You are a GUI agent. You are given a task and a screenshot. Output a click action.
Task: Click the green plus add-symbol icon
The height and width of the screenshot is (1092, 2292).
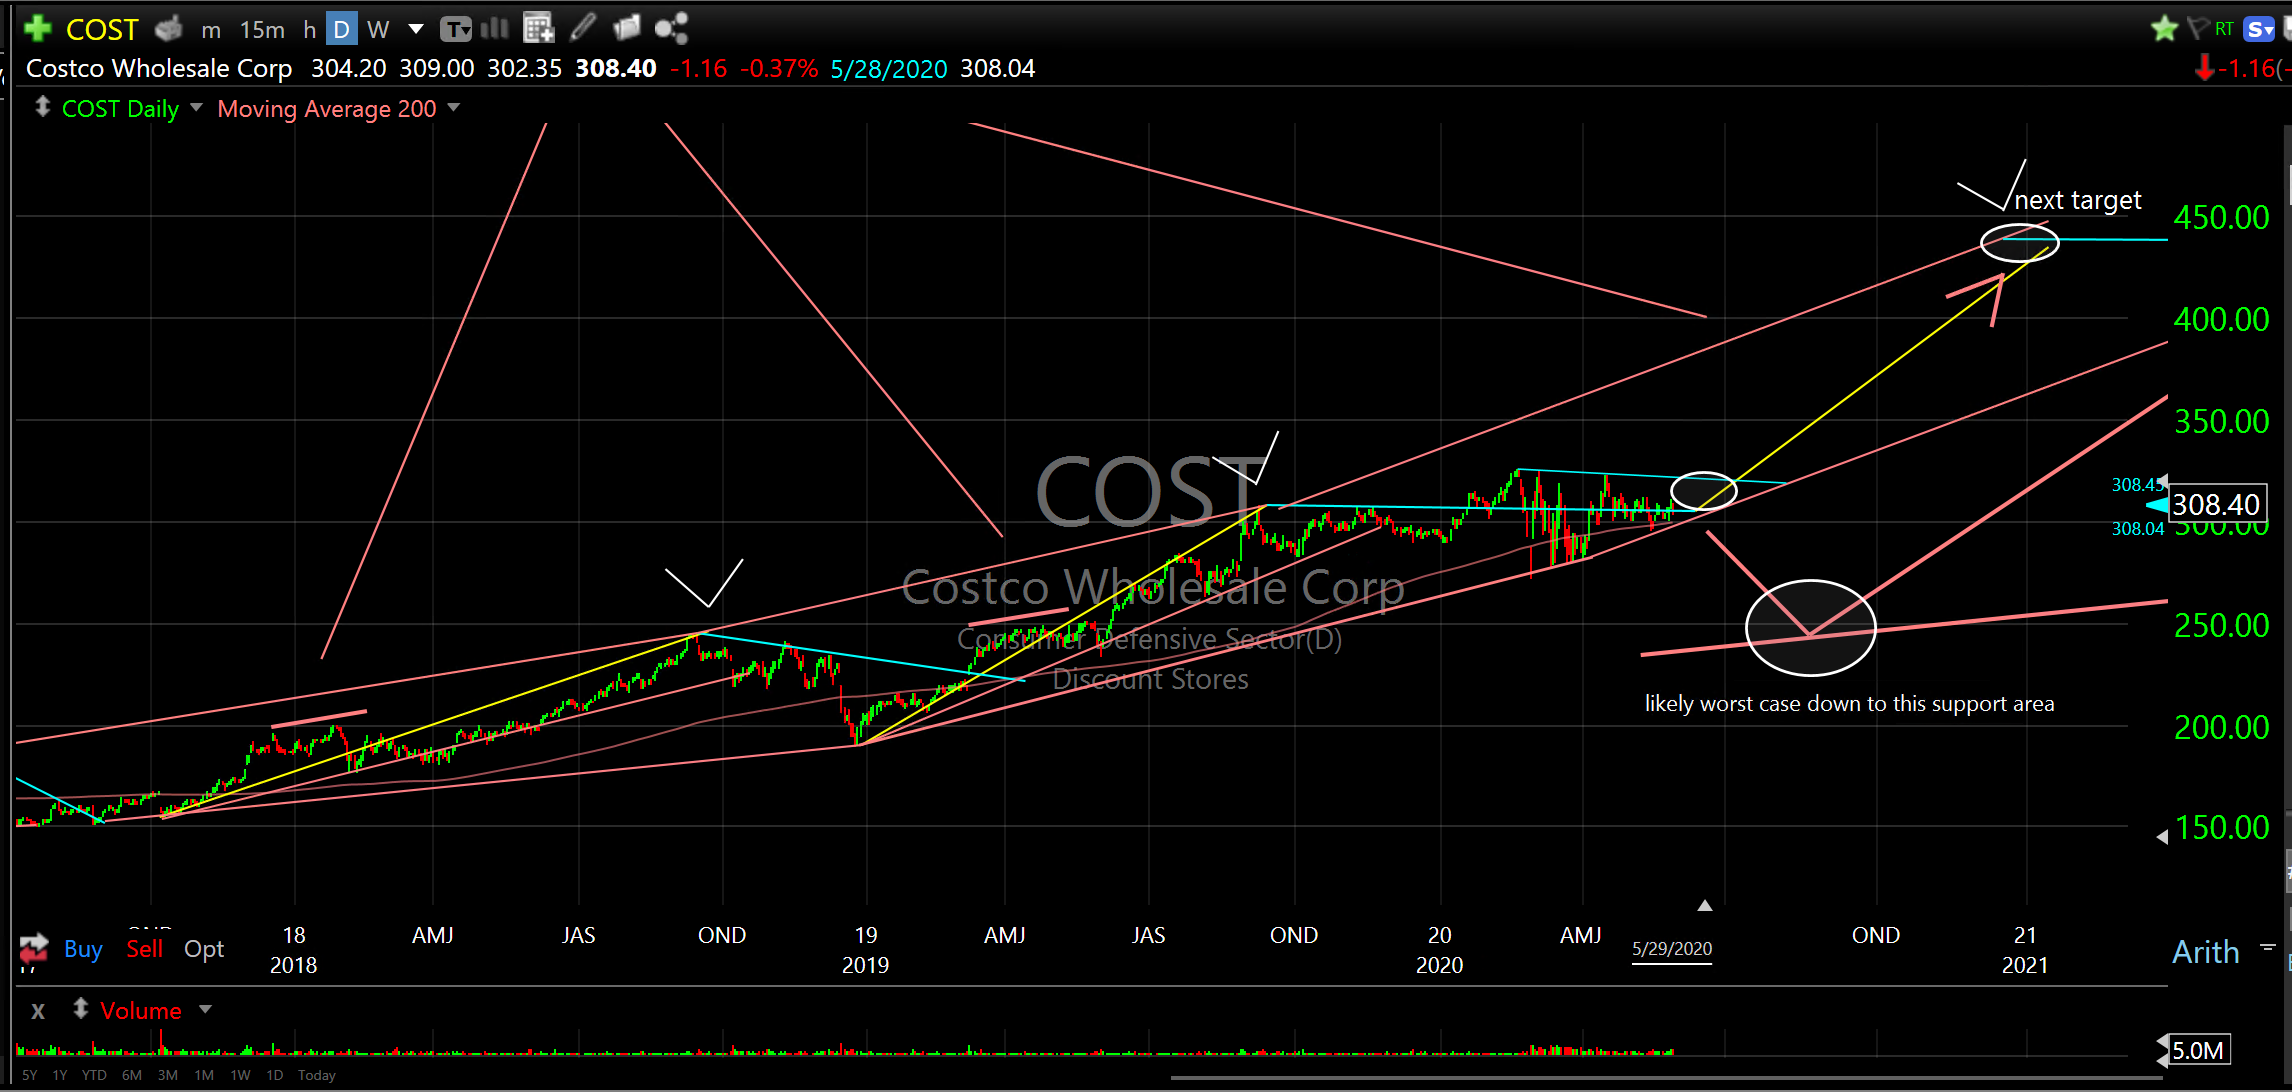[37, 28]
